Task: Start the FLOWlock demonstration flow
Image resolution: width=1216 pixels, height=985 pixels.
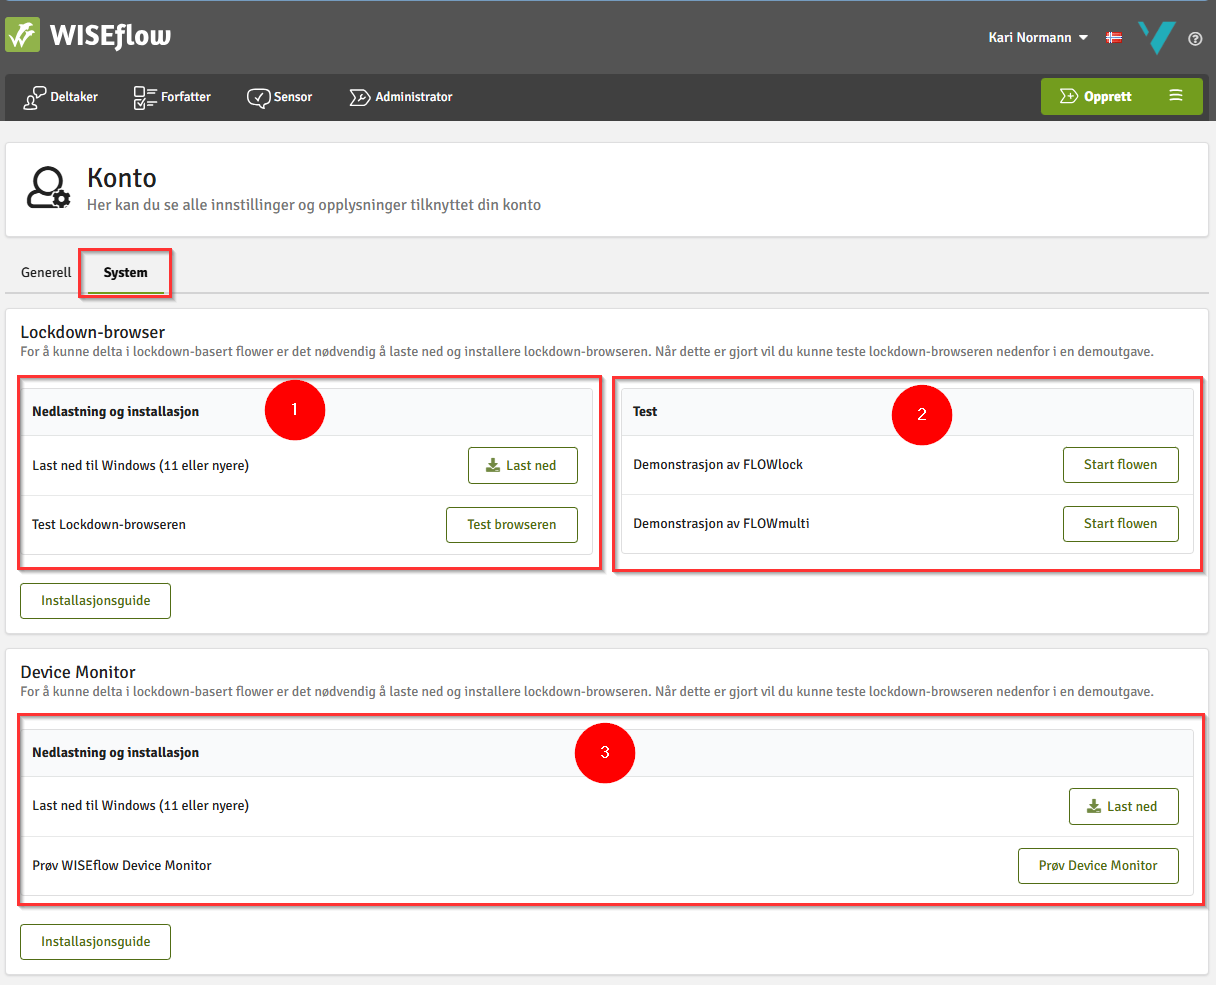Action: pyautogui.click(x=1120, y=464)
